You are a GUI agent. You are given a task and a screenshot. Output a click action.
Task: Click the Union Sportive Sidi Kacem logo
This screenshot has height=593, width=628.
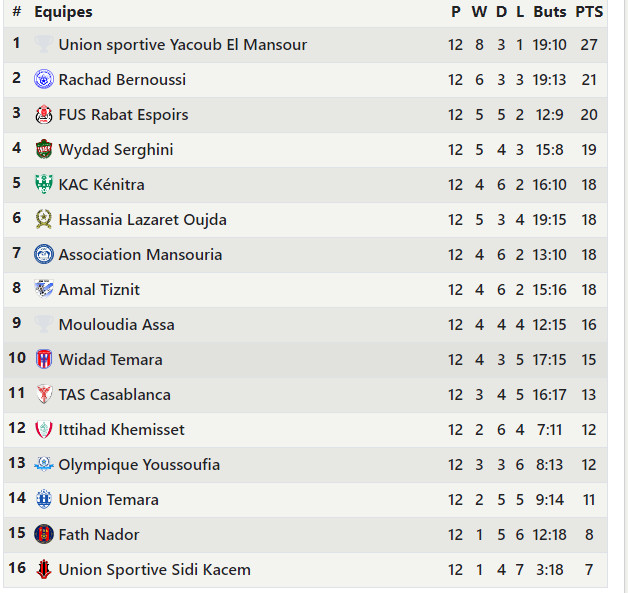43,569
